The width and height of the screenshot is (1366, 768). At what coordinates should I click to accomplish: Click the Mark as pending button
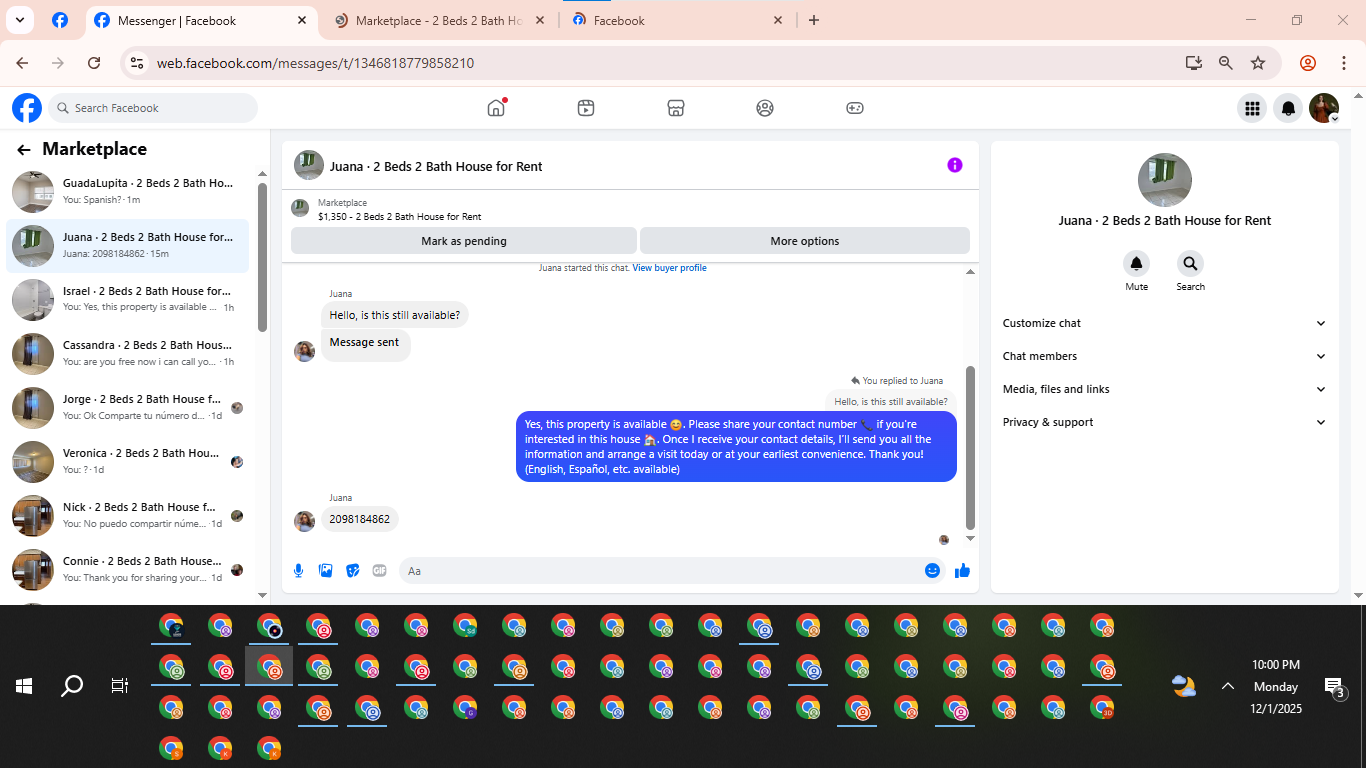point(464,241)
